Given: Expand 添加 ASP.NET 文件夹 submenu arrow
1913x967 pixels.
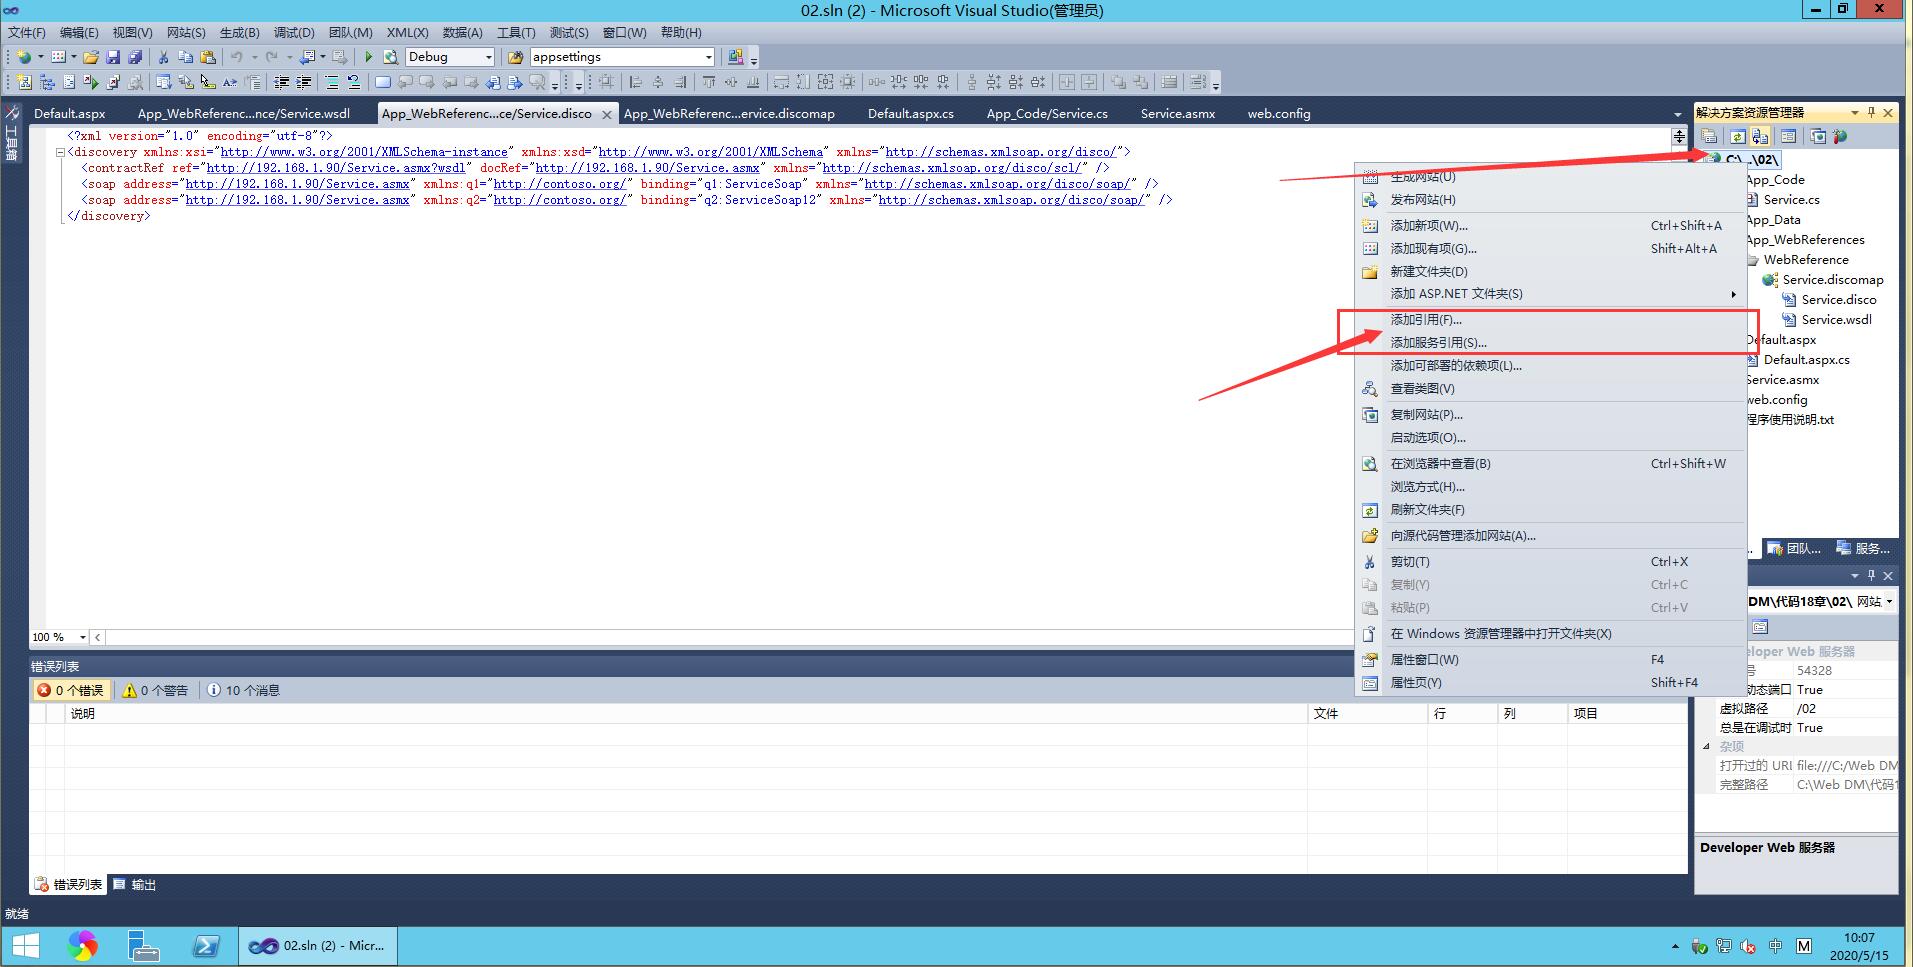Looking at the screenshot, I should click(1734, 294).
